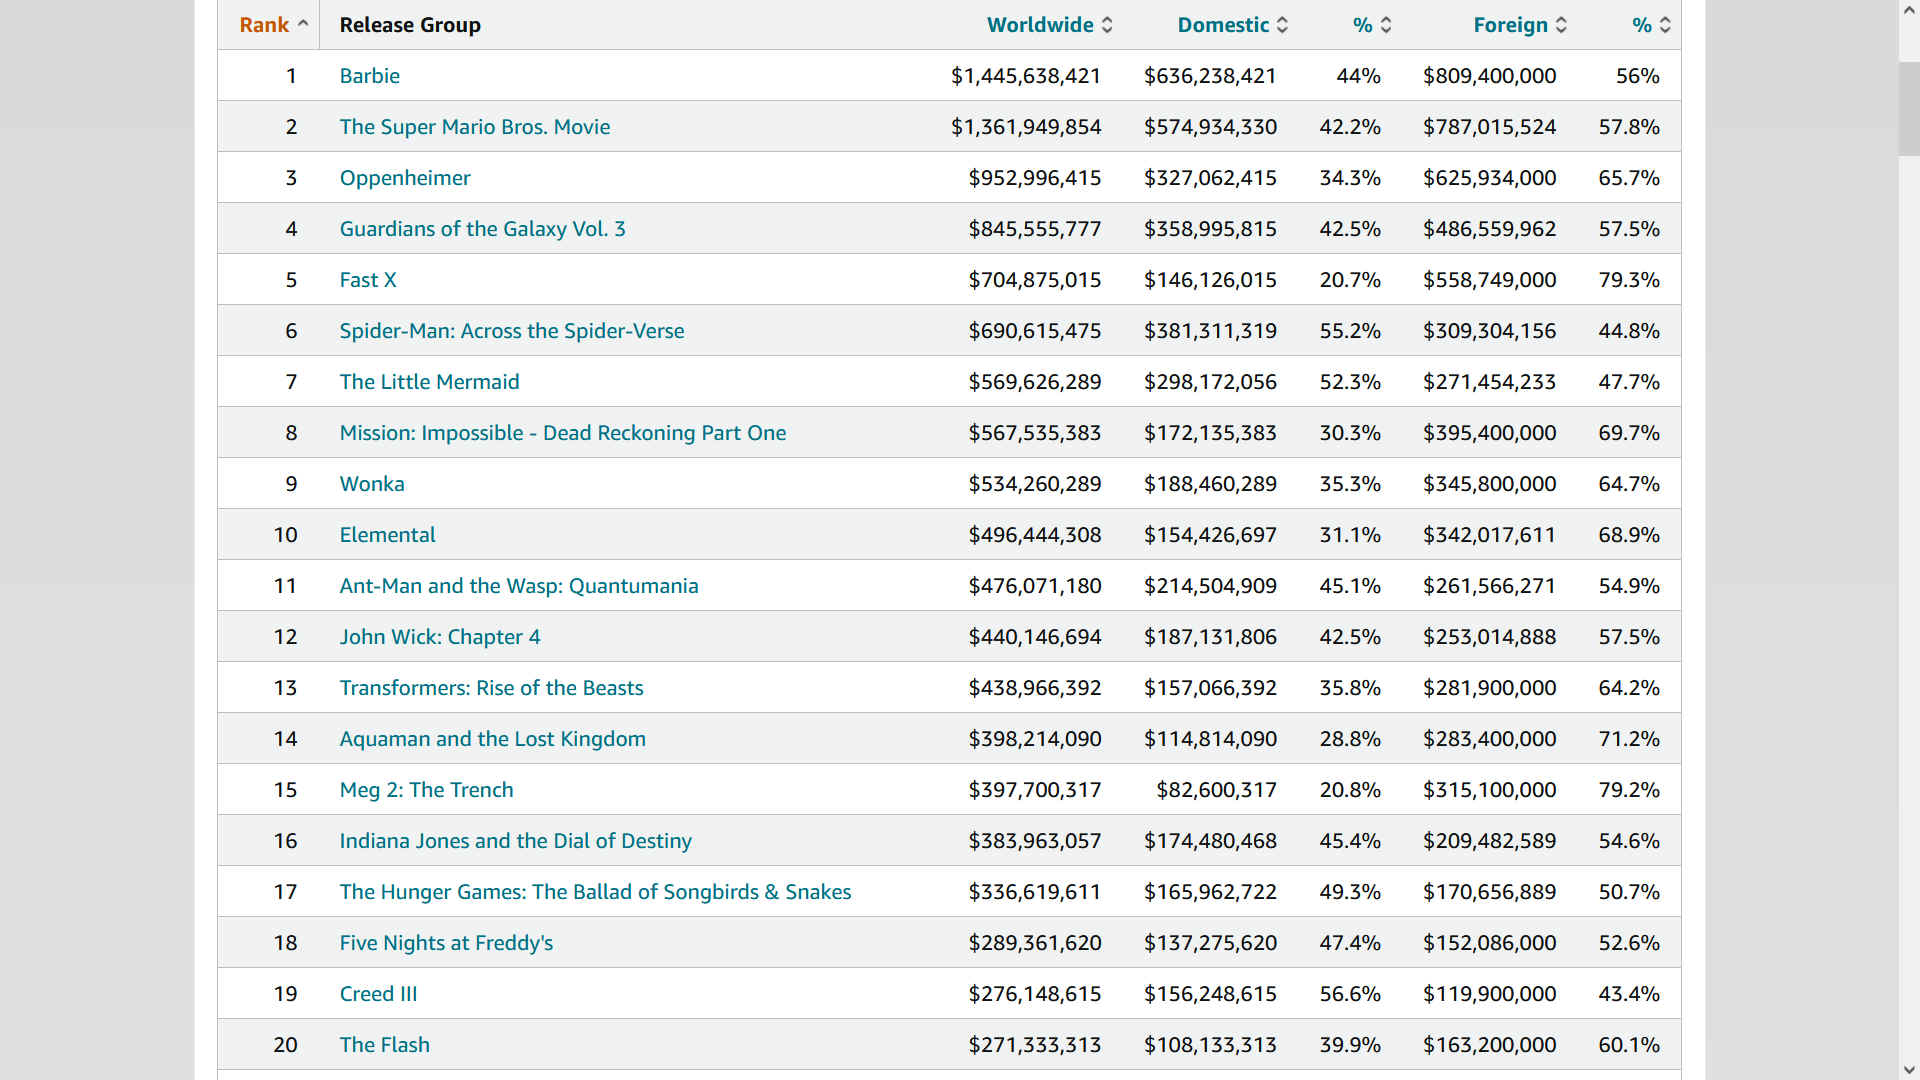Viewport: 1920px width, 1080px height.
Task: Sort by domestic percent column
Action: (1371, 25)
